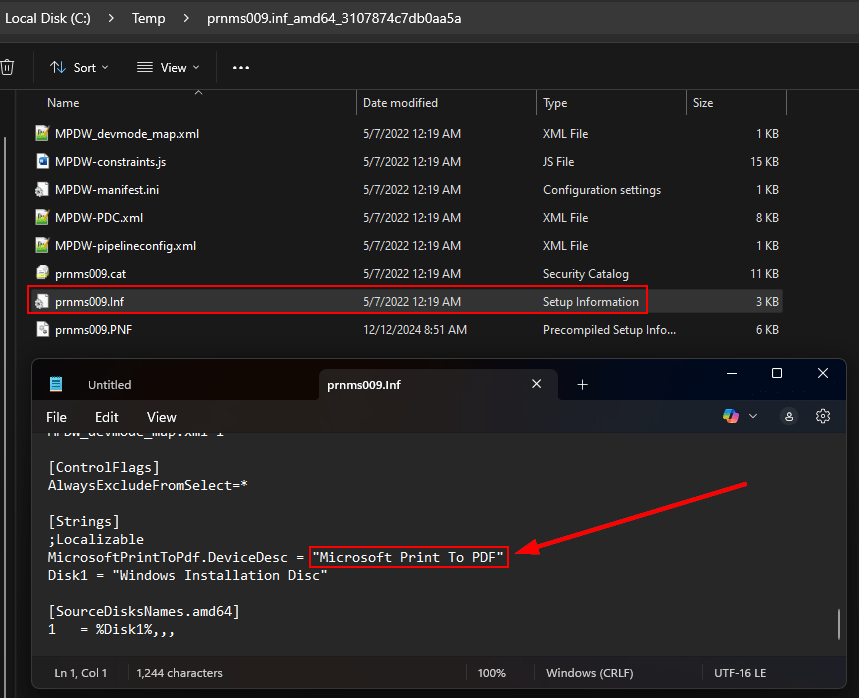859x698 pixels.
Task: Open Notepad View menu
Action: coord(162,417)
